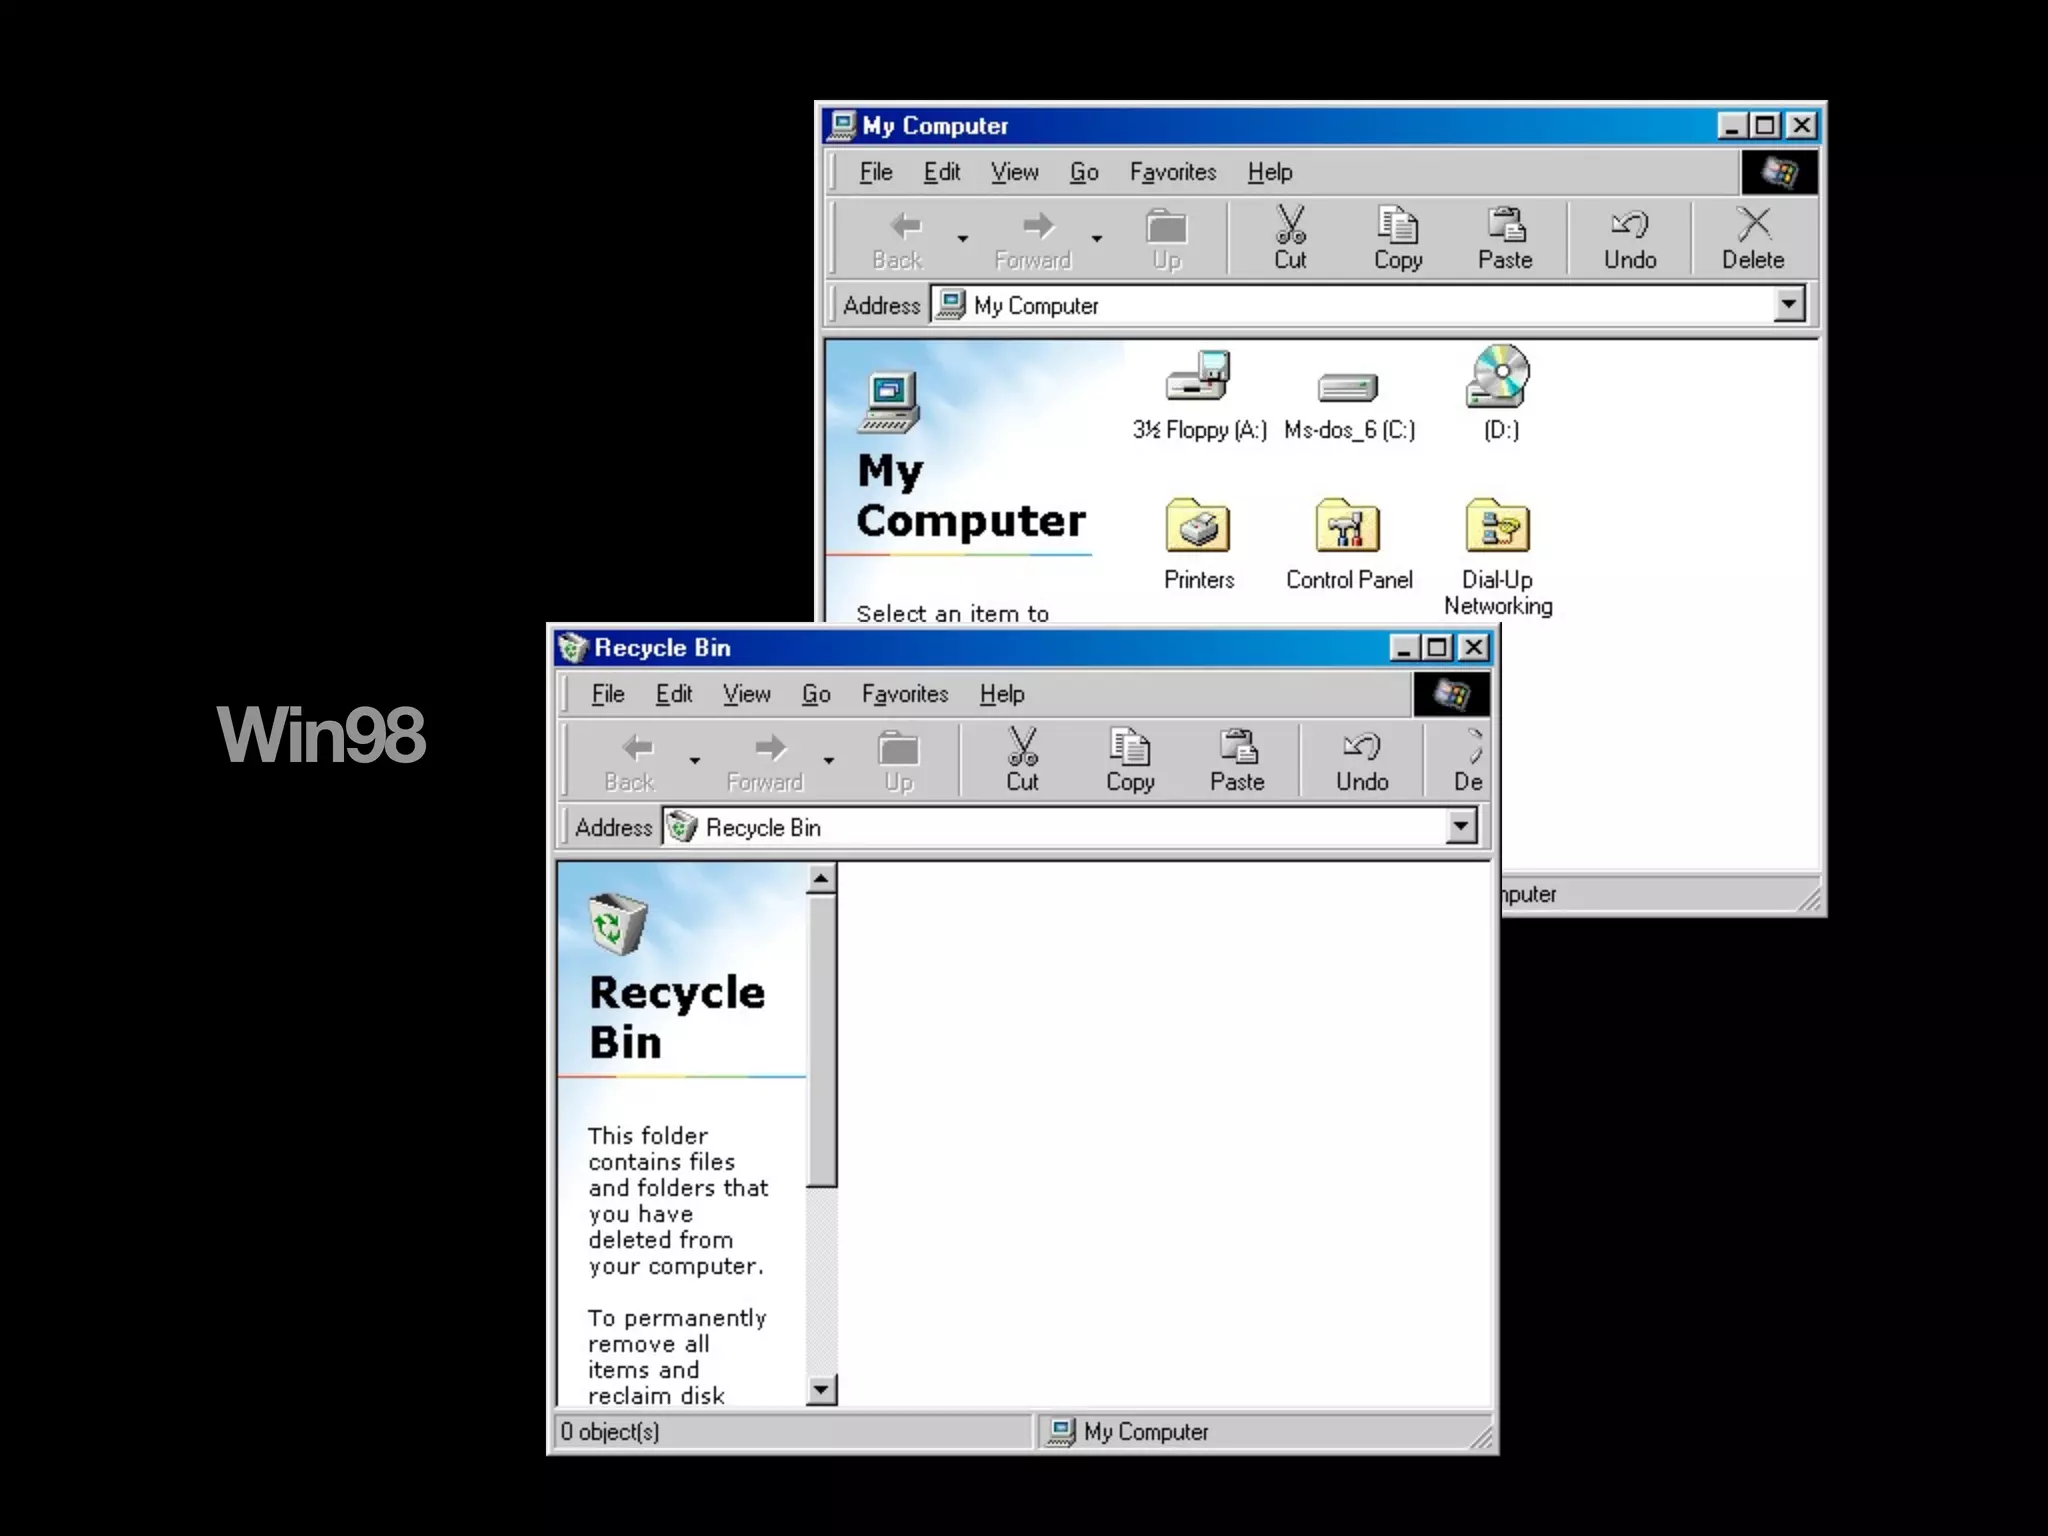Close the Recycle Bin window
The height and width of the screenshot is (1536, 2048).
pyautogui.click(x=1473, y=648)
